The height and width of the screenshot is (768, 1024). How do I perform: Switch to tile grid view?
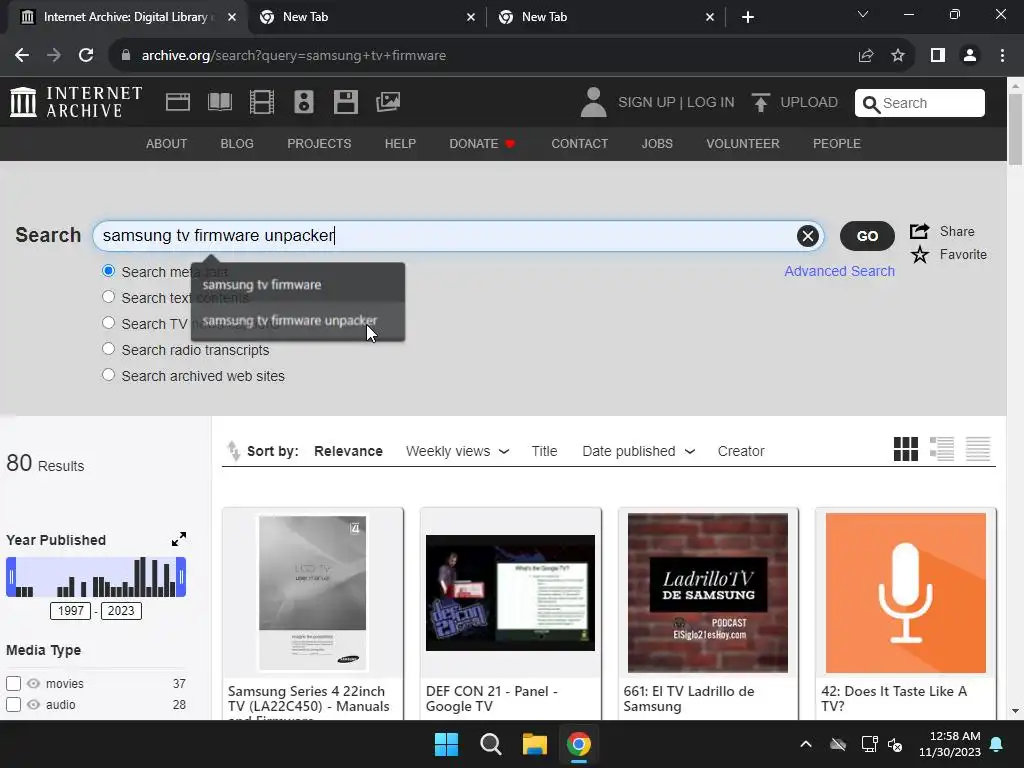click(x=906, y=449)
